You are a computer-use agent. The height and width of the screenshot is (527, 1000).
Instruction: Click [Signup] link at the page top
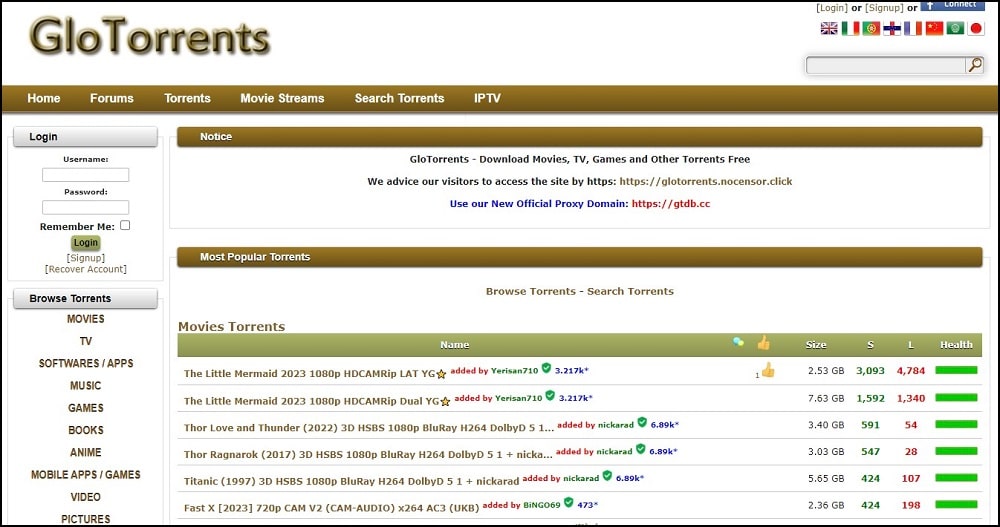(884, 8)
